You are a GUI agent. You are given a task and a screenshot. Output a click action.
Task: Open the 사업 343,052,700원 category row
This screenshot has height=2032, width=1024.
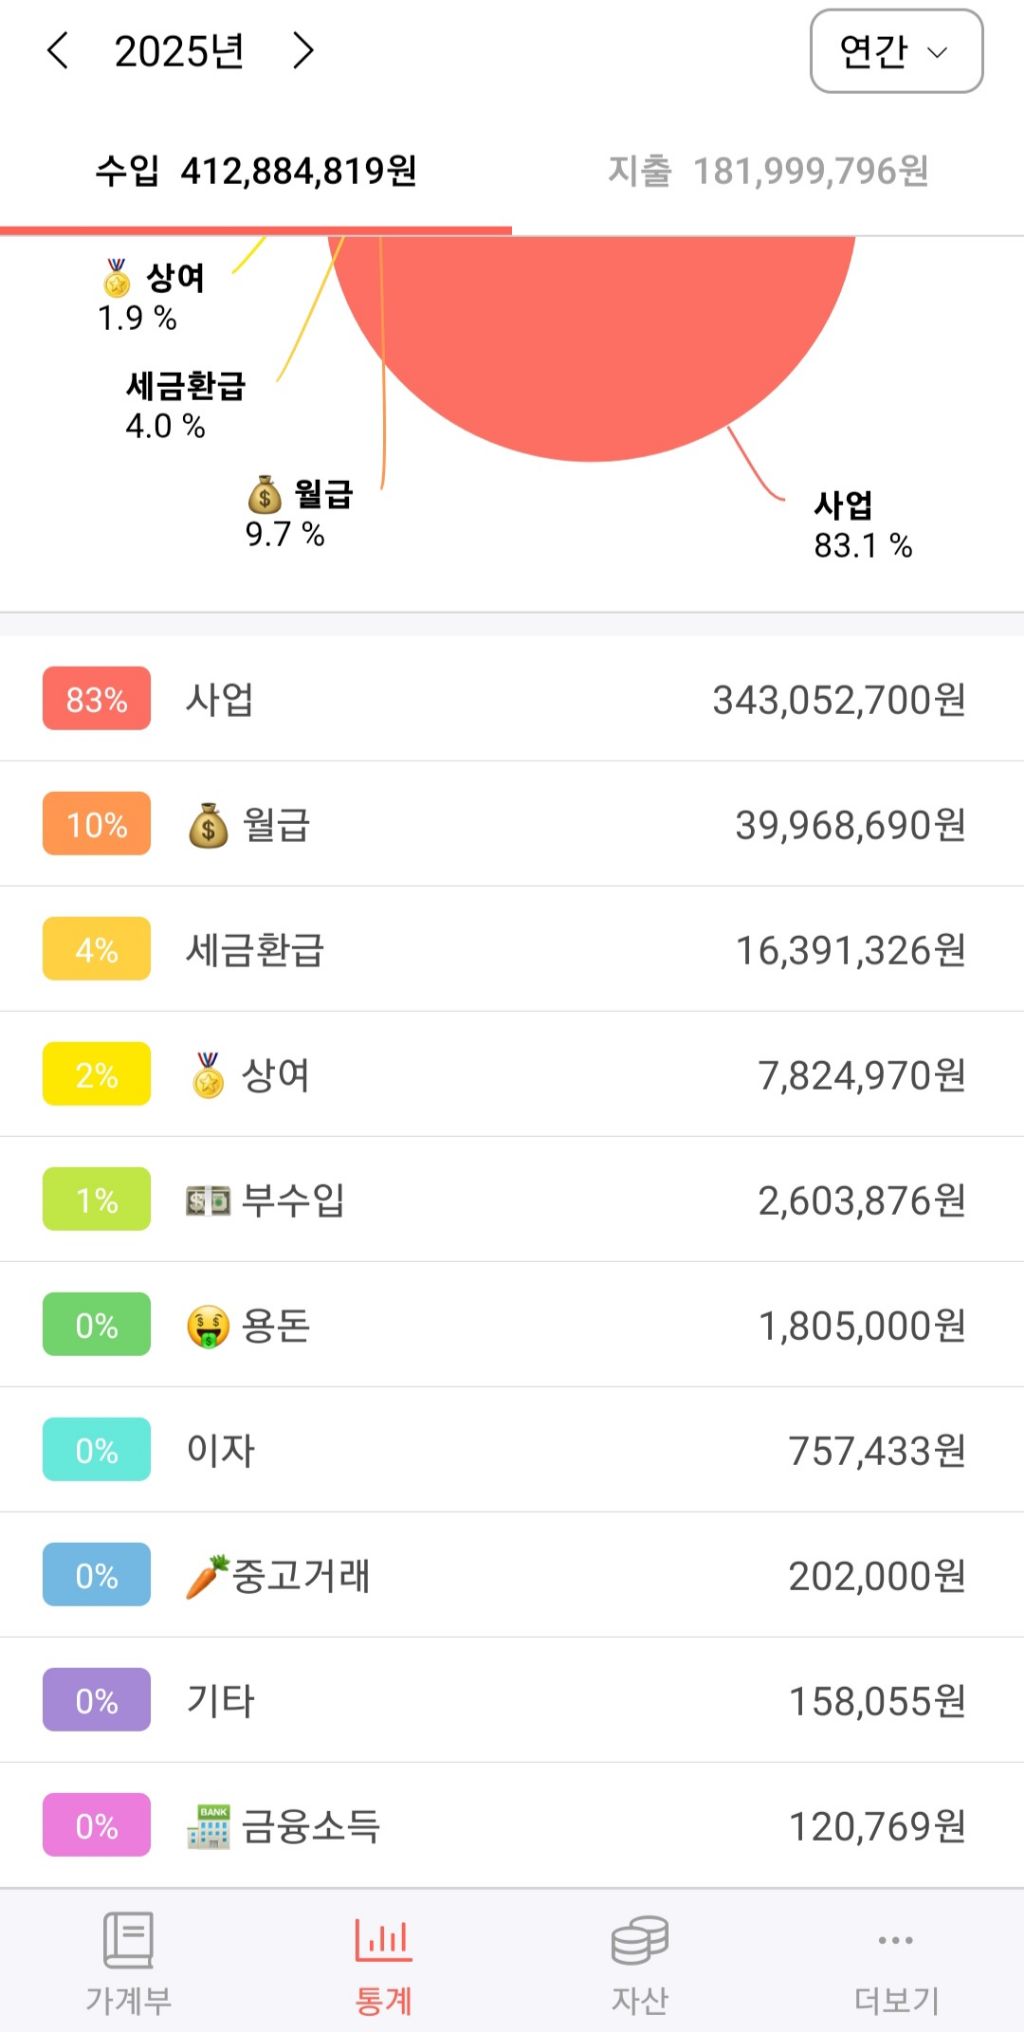click(512, 699)
